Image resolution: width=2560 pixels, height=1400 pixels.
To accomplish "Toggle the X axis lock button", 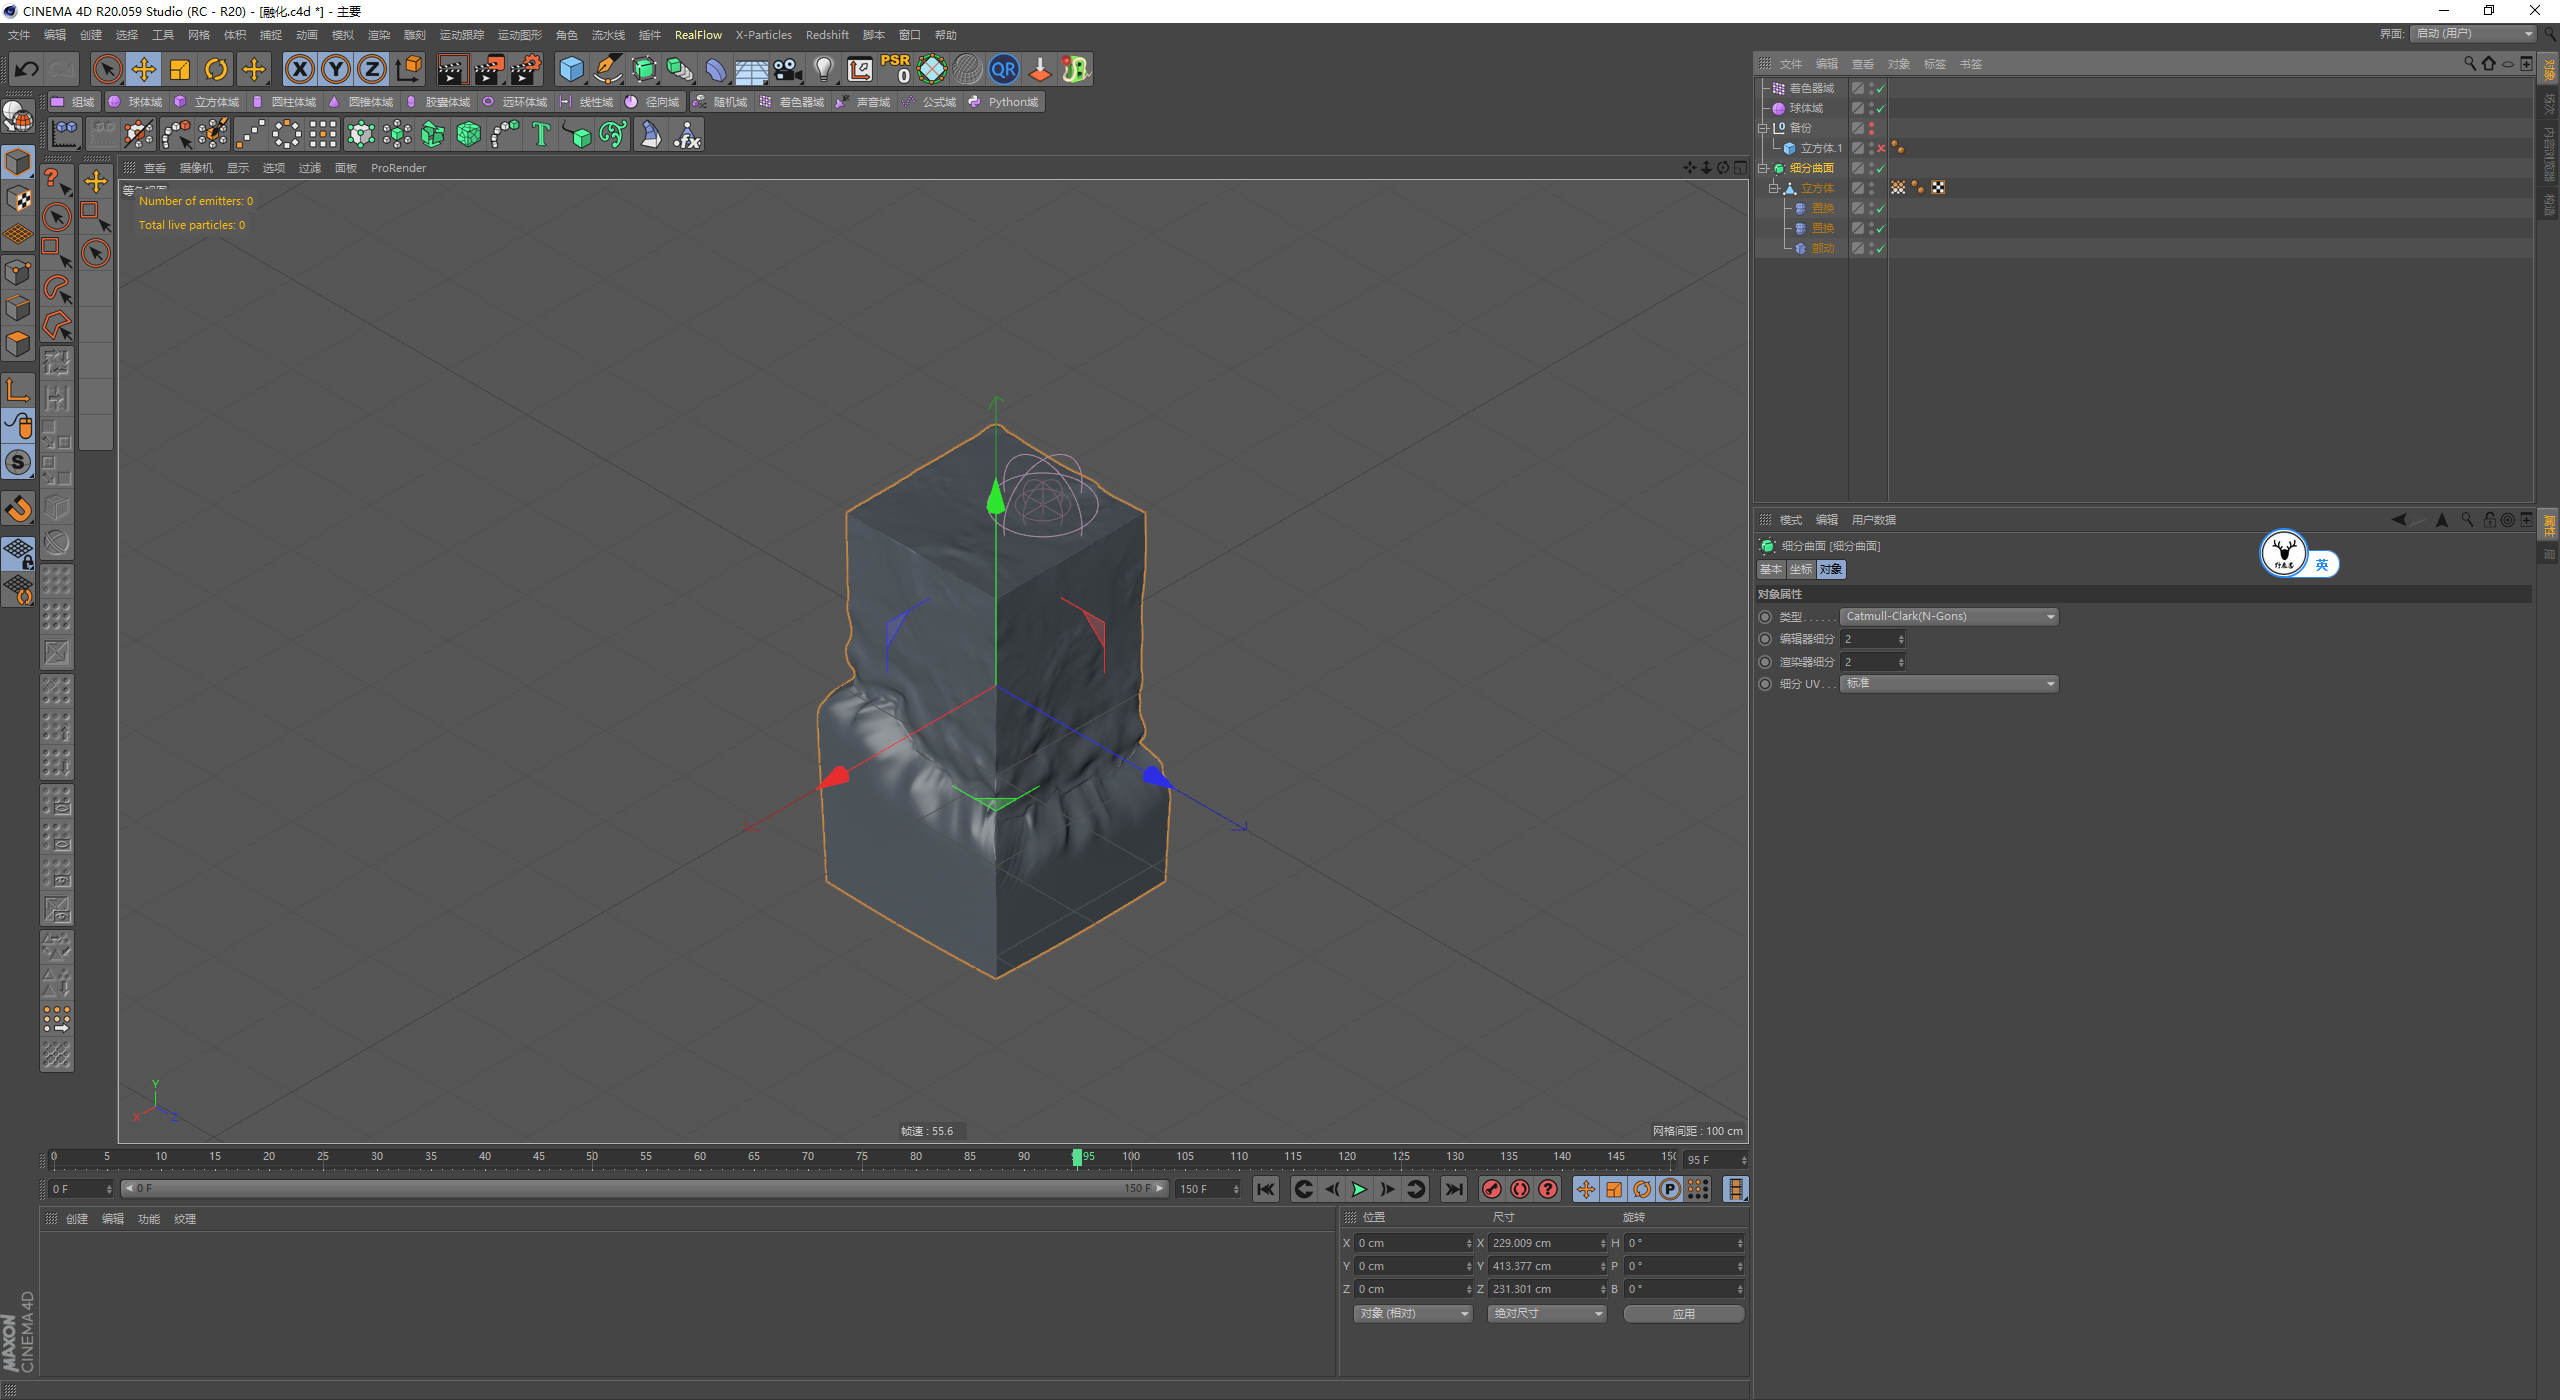I will 299,69.
